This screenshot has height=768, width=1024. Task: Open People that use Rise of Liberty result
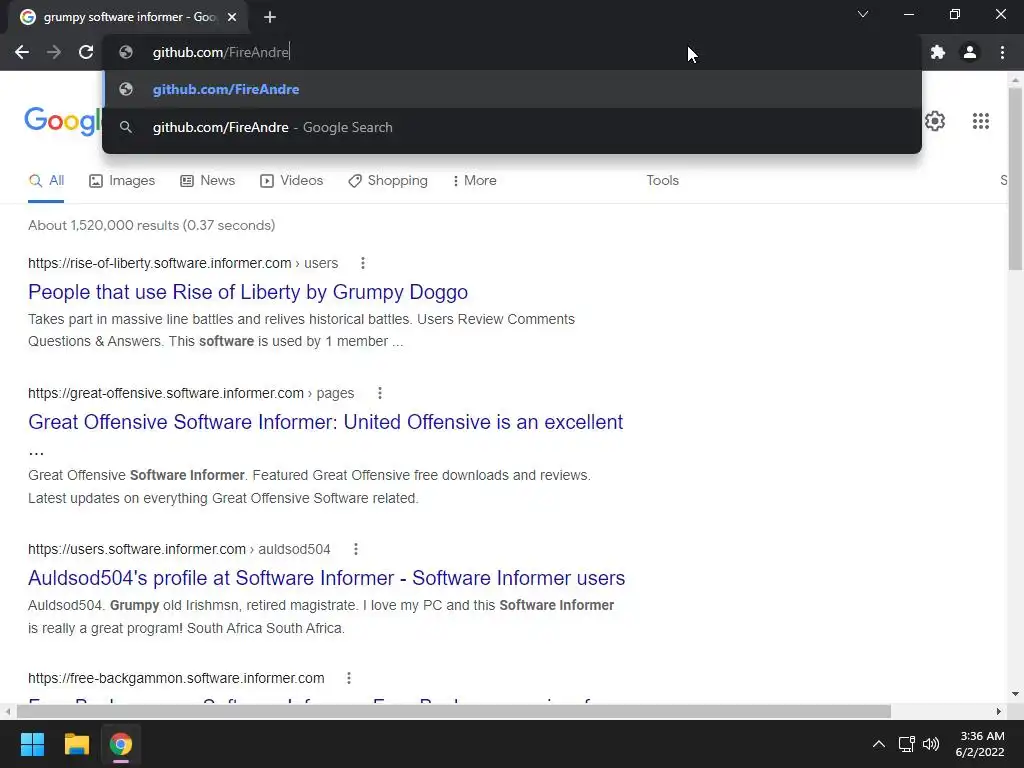click(248, 292)
